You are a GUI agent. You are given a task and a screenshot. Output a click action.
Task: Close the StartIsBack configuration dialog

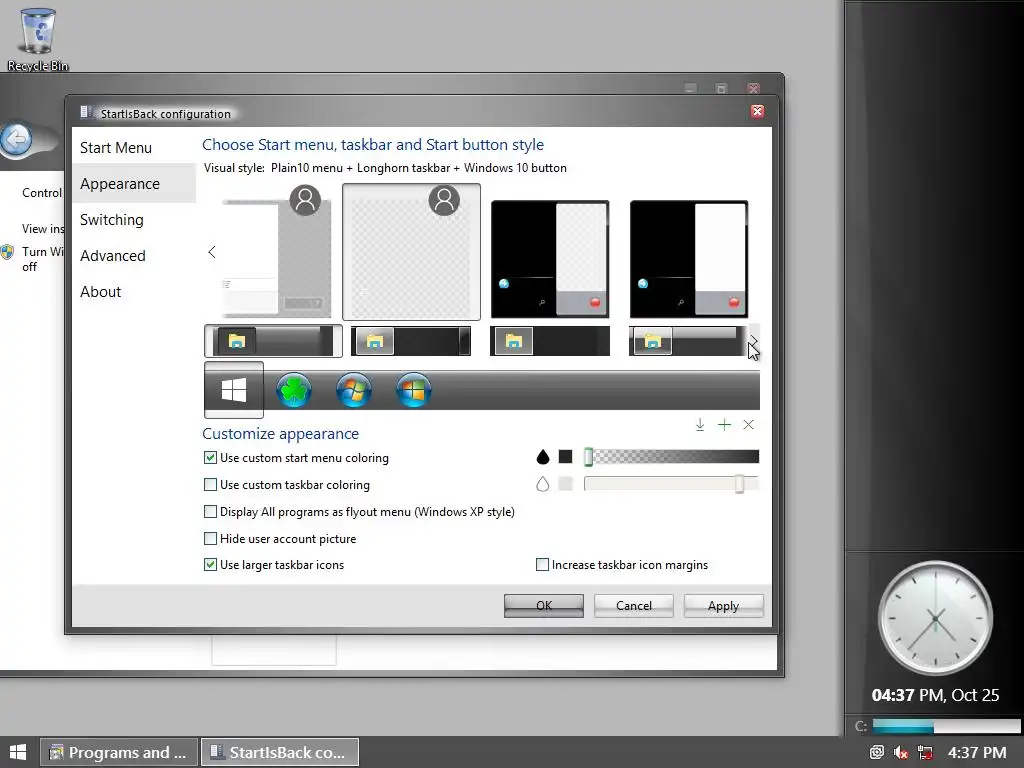pos(757,112)
